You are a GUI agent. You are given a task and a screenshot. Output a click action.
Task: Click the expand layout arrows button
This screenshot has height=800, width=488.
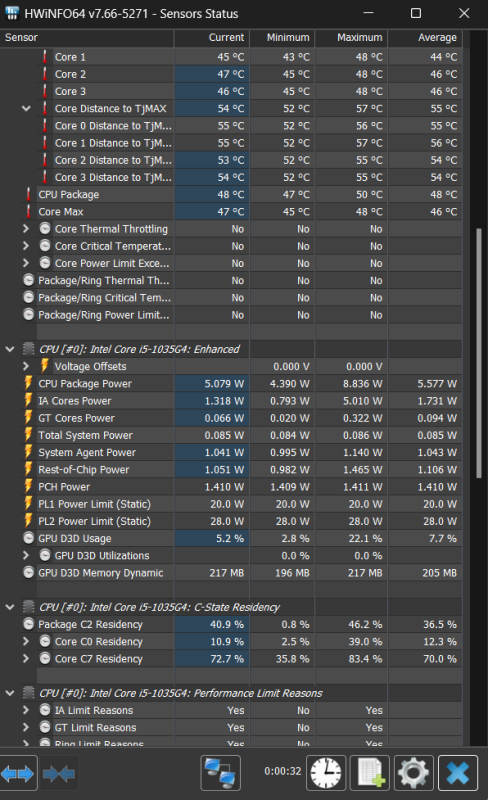point(18,773)
